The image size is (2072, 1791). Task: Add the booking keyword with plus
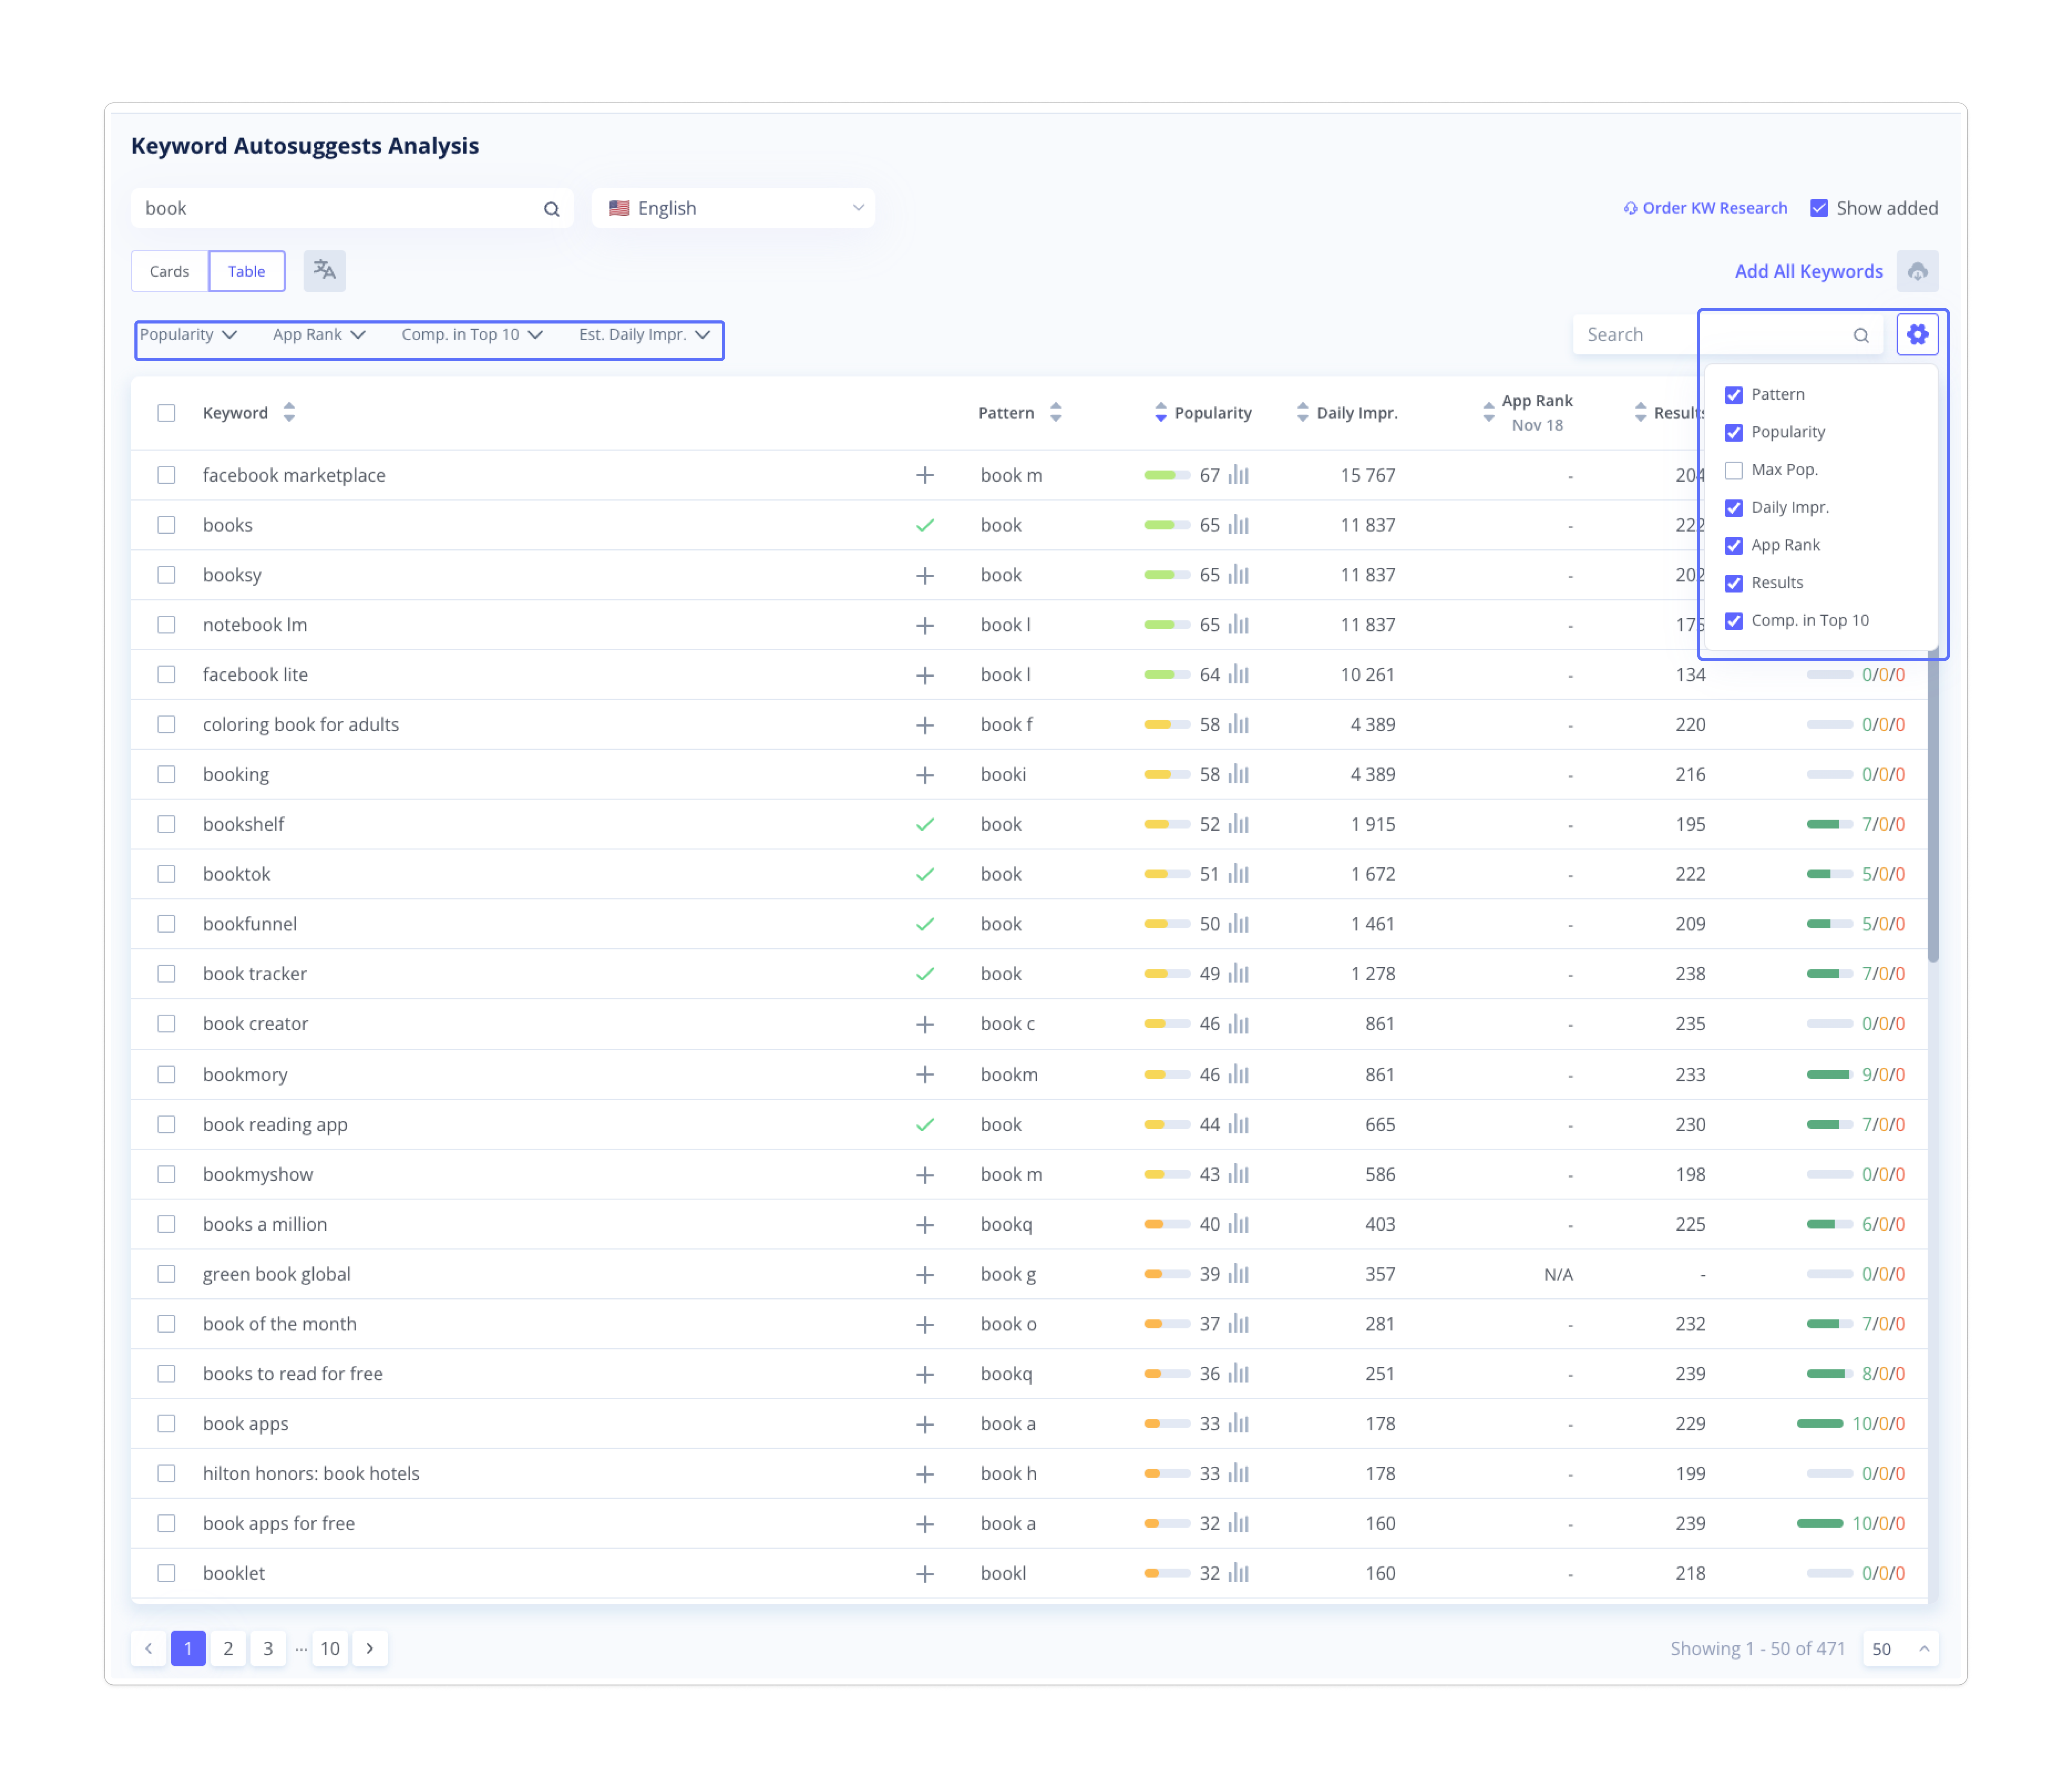pos(925,775)
